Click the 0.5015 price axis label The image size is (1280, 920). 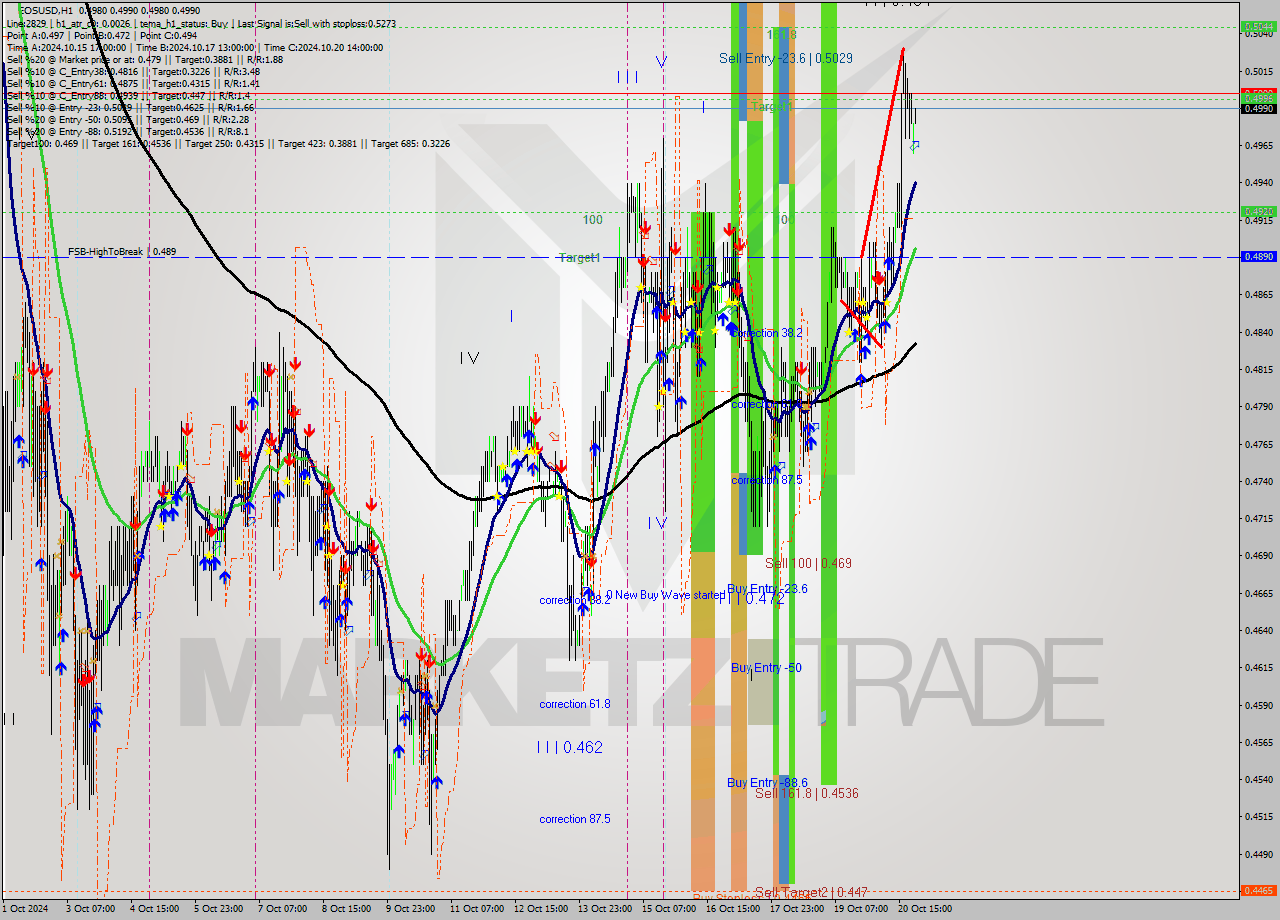click(1259, 72)
